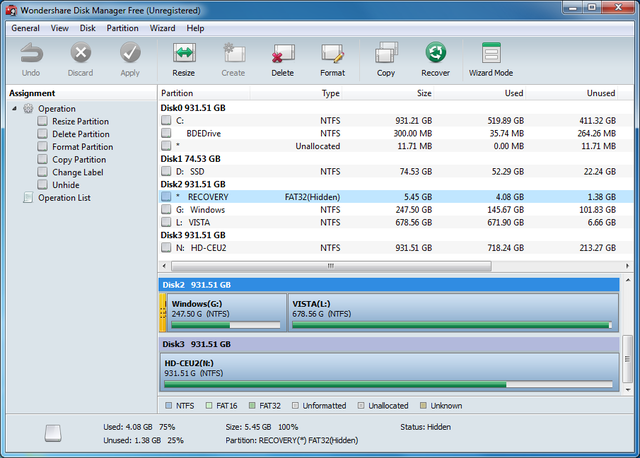Tick the Format Partition checkbox

[42, 147]
